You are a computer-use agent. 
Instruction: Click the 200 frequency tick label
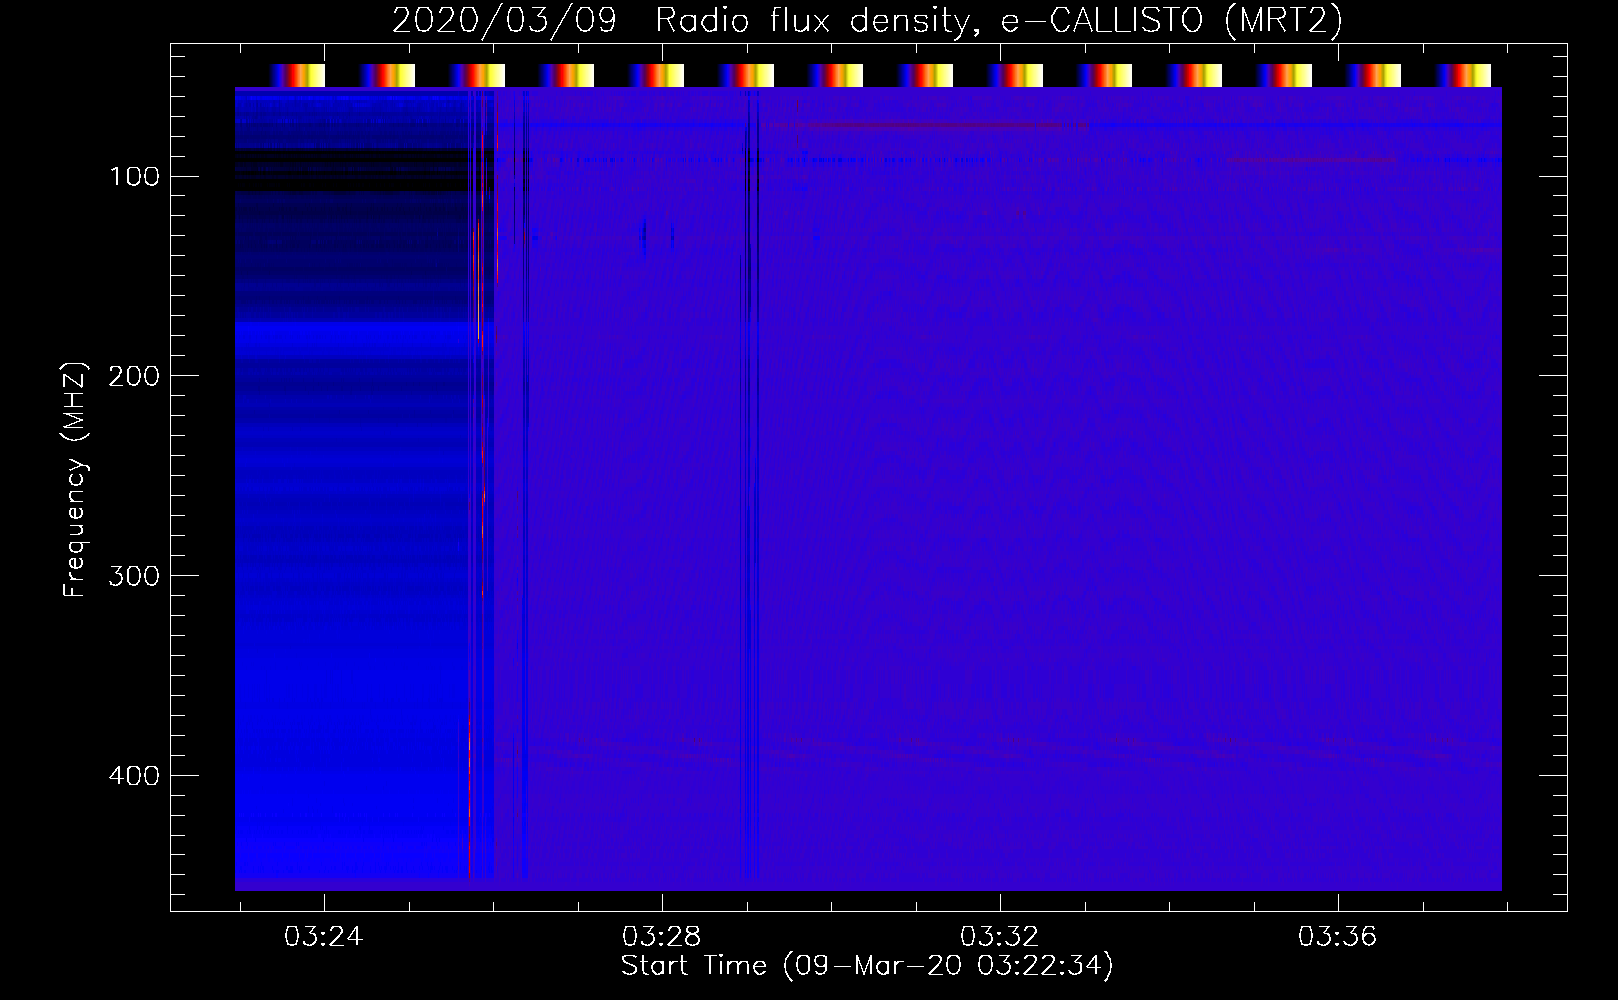coord(135,376)
